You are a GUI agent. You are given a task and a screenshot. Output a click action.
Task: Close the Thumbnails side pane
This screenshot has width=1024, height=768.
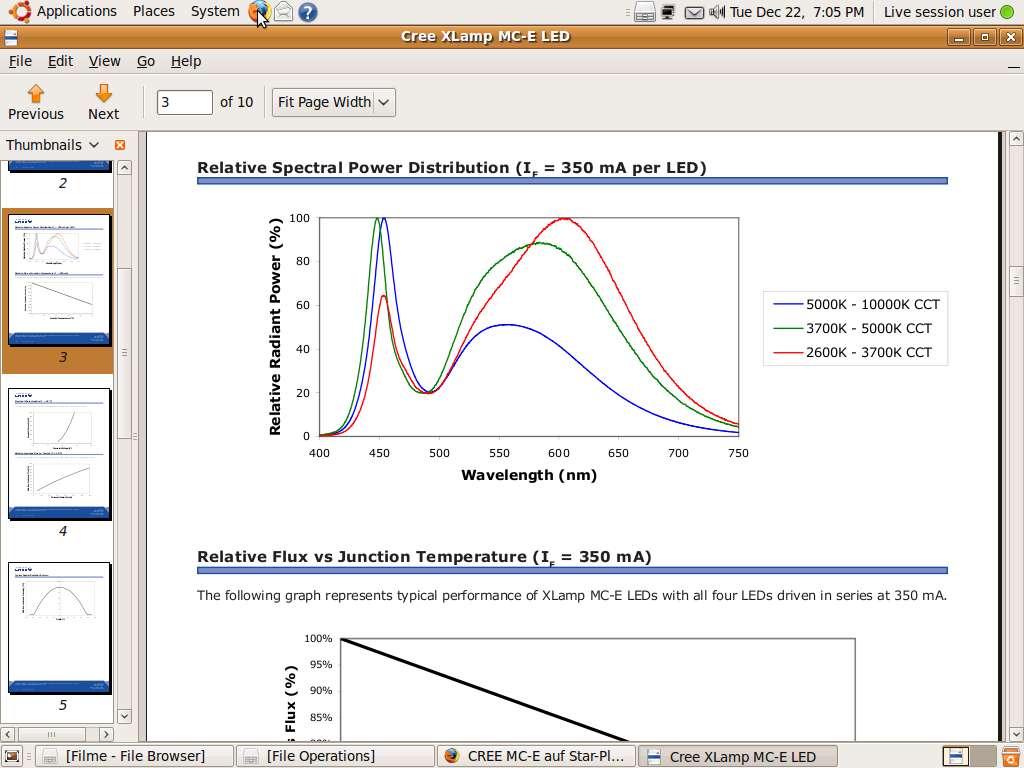[x=120, y=145]
